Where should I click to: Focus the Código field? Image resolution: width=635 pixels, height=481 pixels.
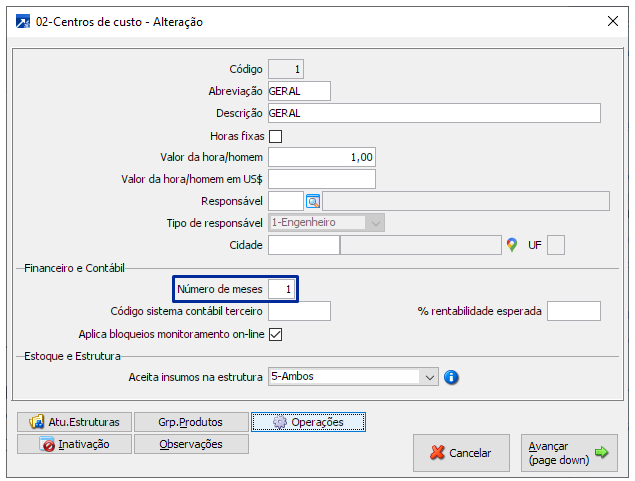pyautogui.click(x=286, y=69)
